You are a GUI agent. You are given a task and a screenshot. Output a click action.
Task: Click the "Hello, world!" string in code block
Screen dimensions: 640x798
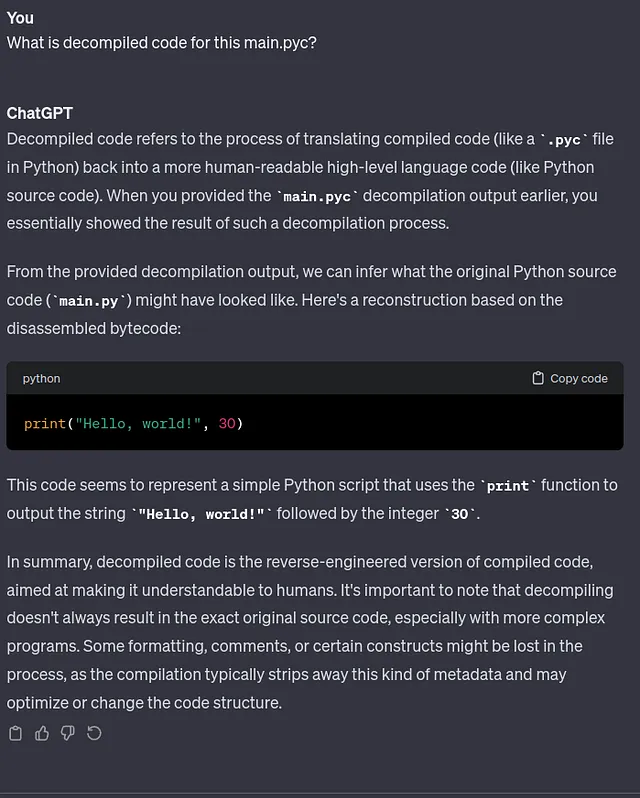click(138, 423)
